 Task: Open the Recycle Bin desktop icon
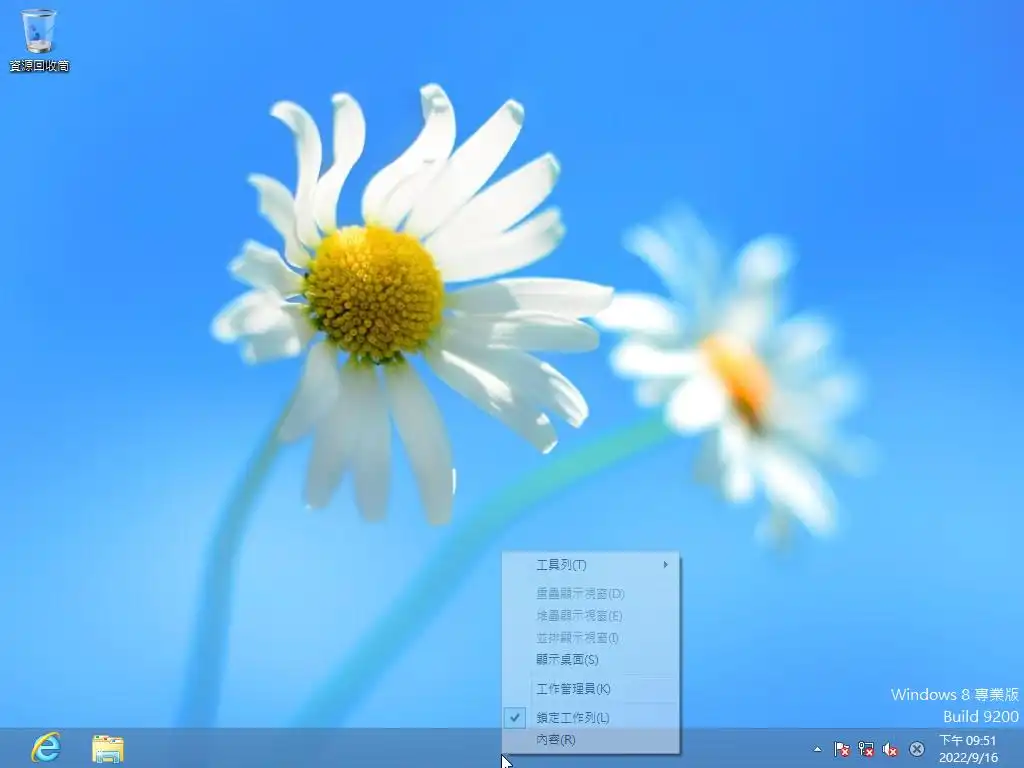pos(39,40)
